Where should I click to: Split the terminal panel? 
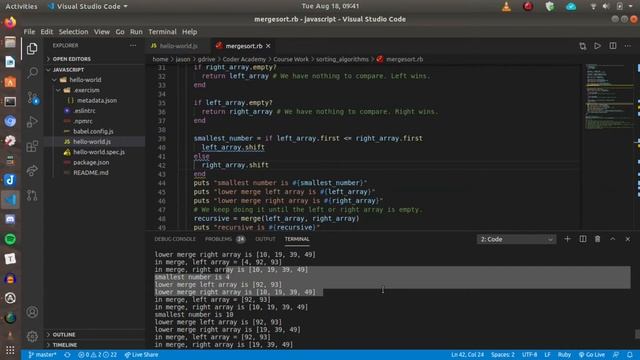583,239
